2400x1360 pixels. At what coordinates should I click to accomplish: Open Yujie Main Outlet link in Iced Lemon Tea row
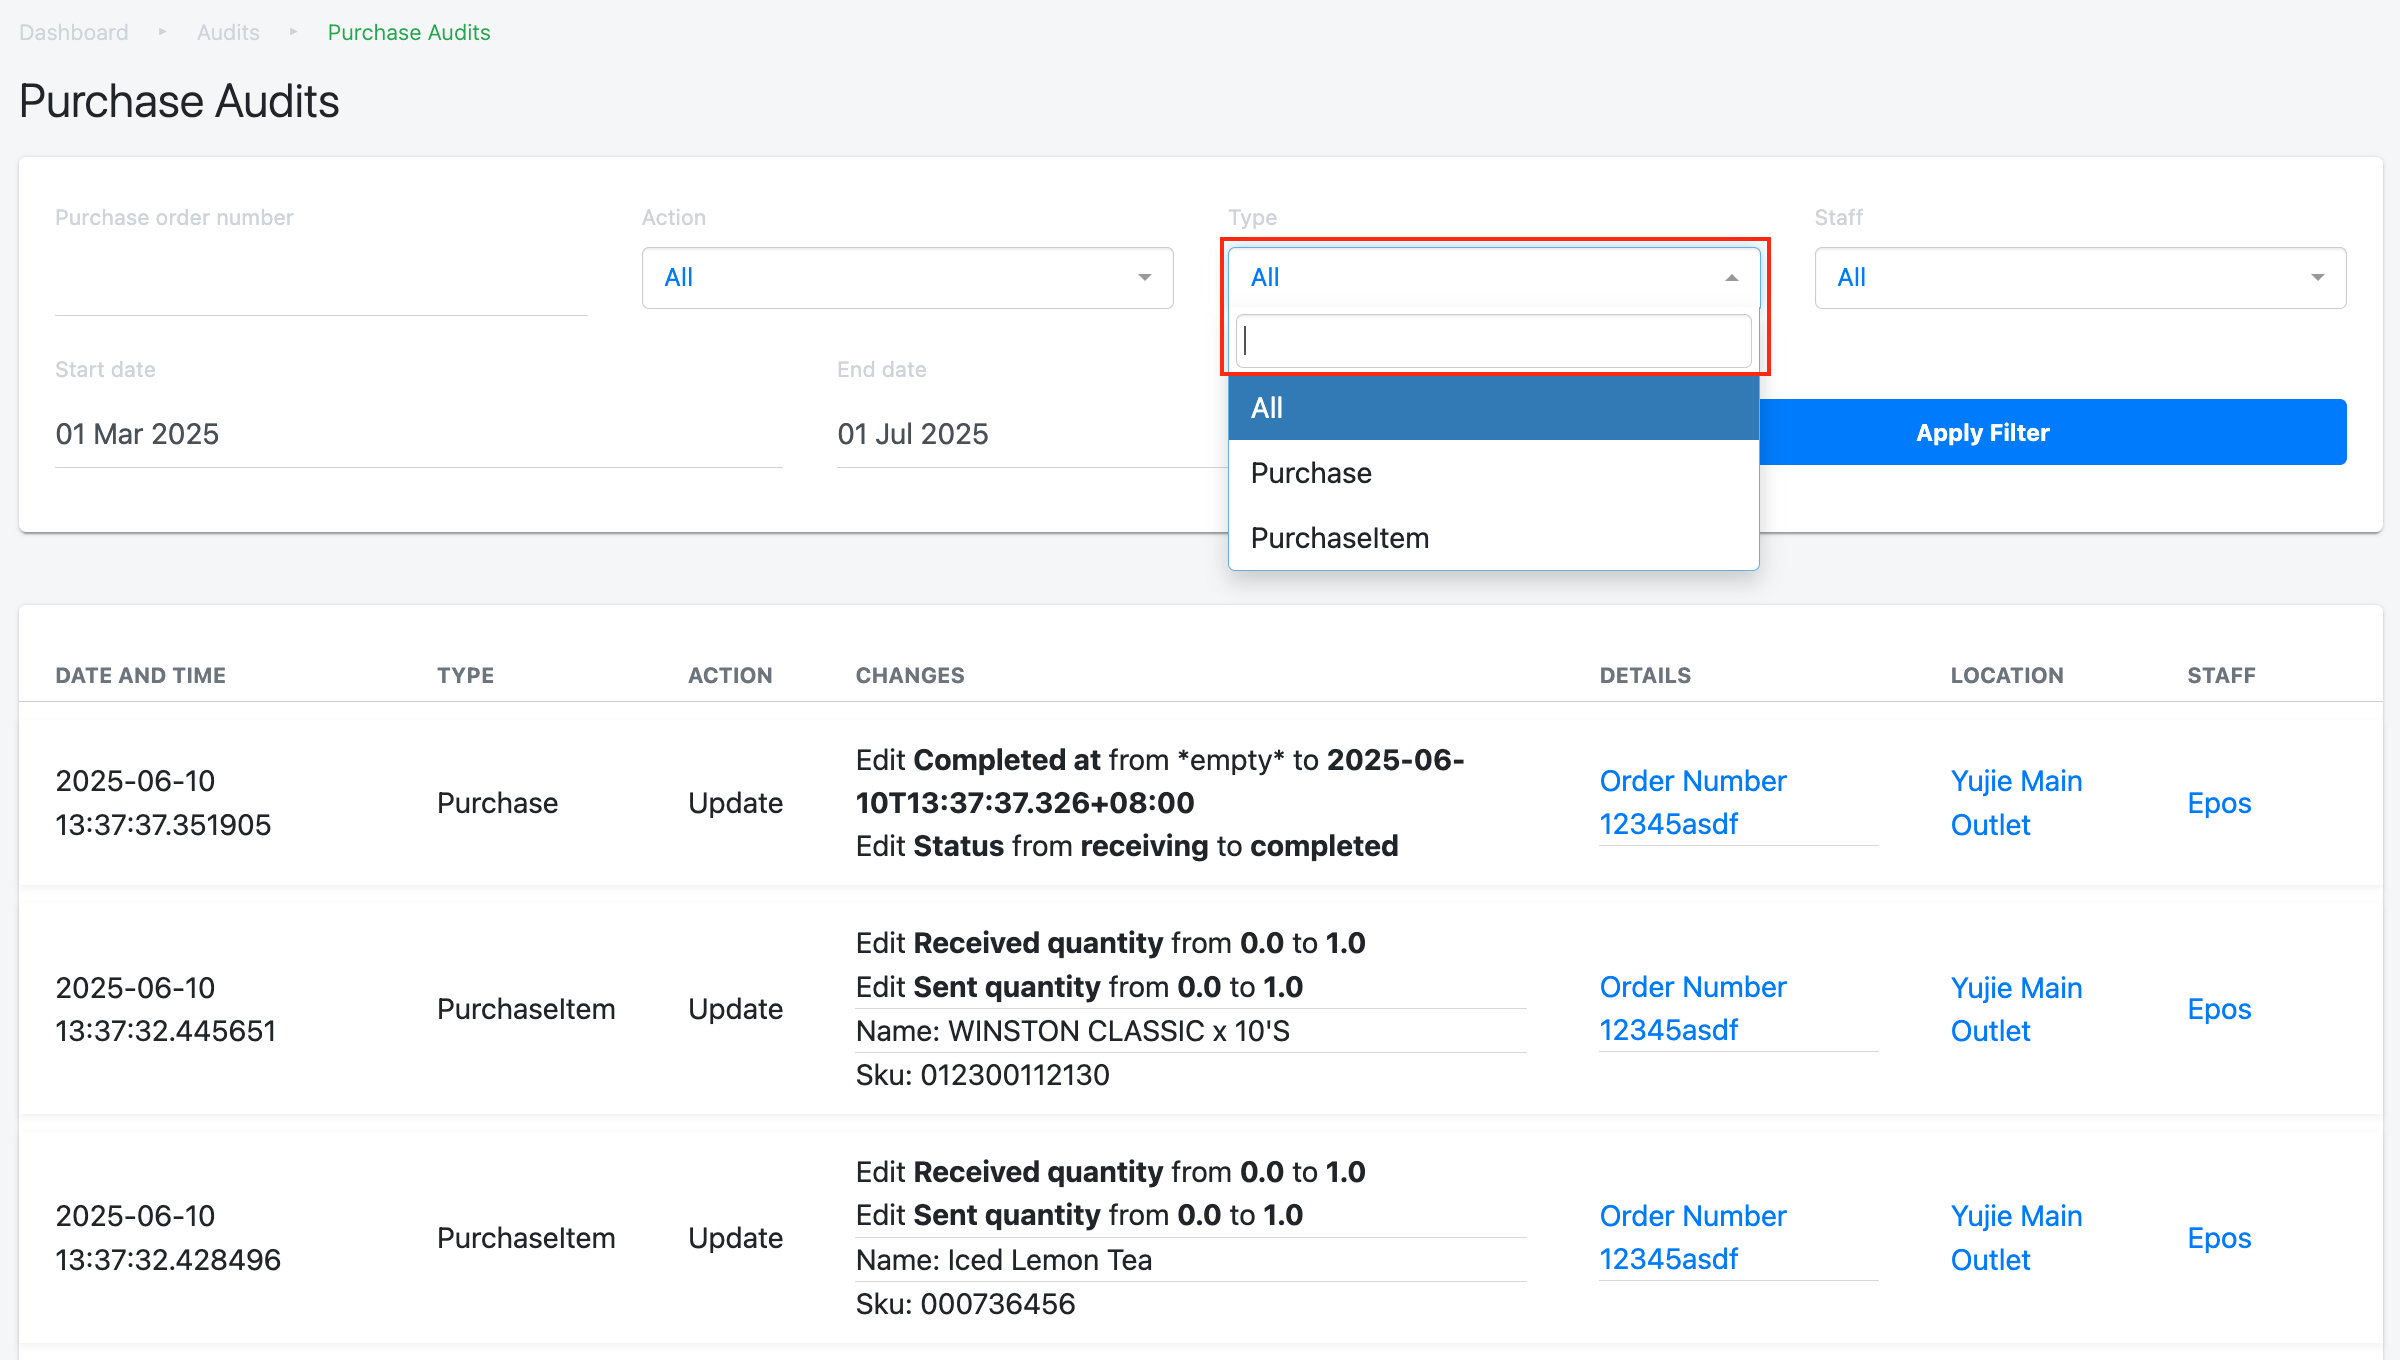2015,1238
